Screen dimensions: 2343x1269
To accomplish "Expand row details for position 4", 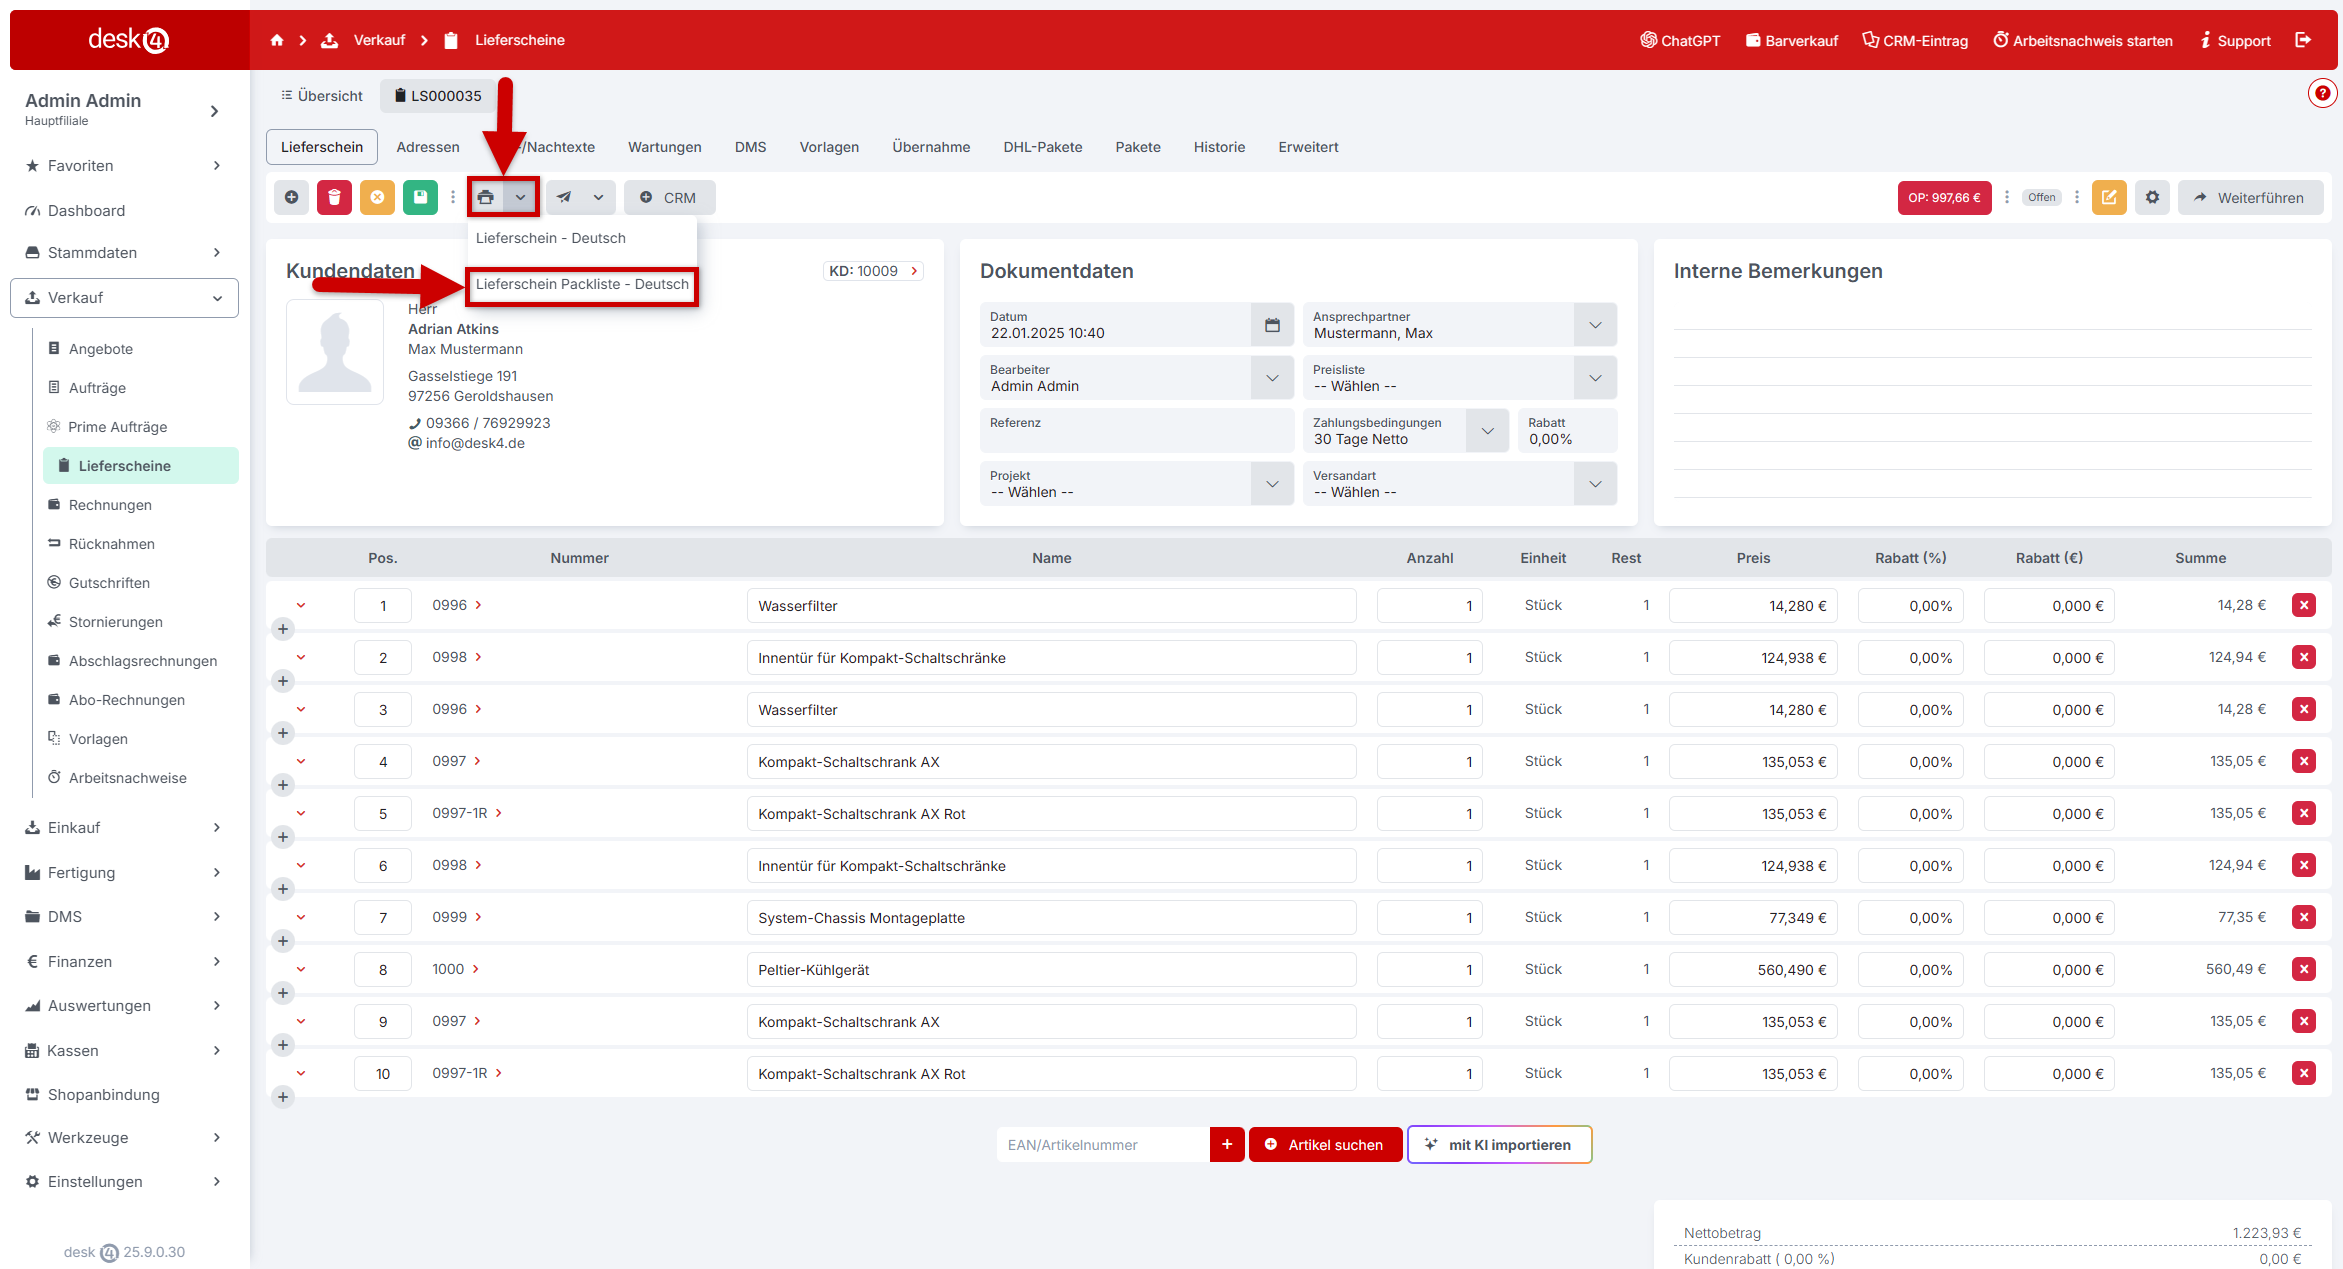I will 301,761.
